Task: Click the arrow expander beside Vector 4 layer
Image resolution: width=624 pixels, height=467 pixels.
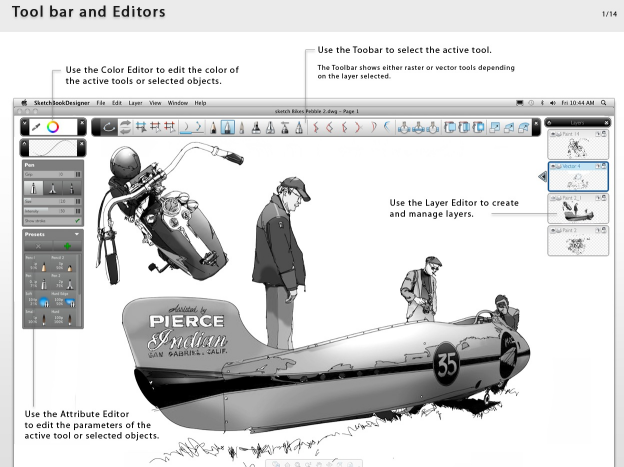Action: tap(542, 176)
